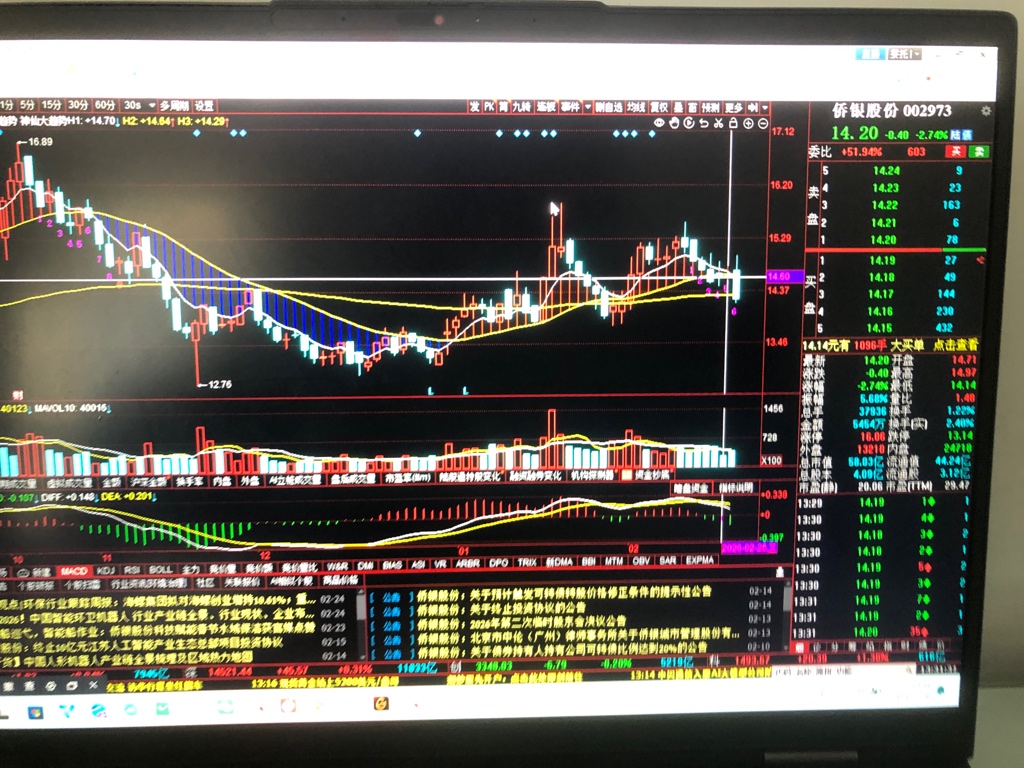Viewport: 1024px width, 768px height.
Task: Select the VR indicator tab
Action: tap(440, 564)
